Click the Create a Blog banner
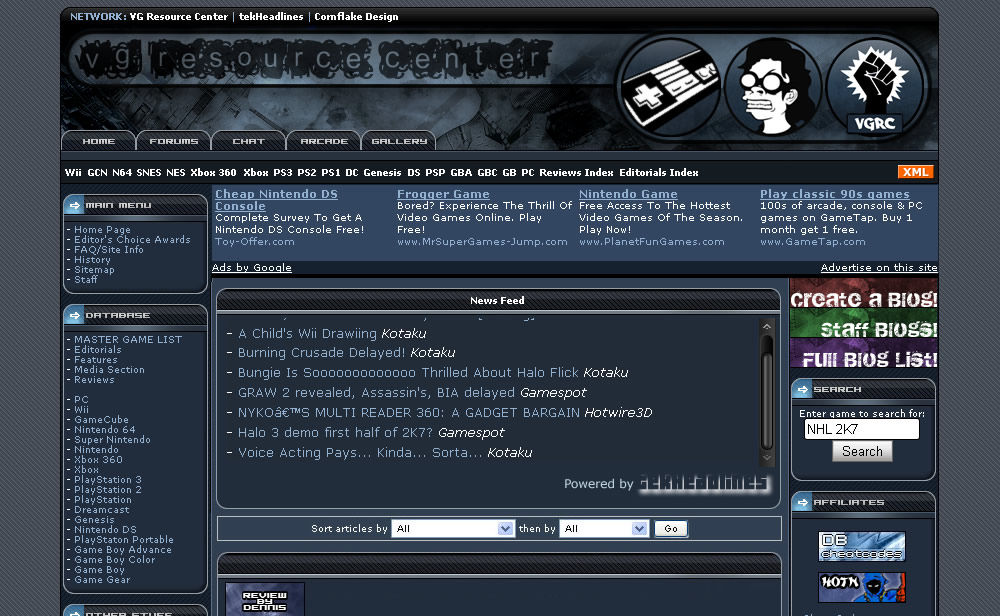Viewport: 1000px width, 616px height. (864, 294)
